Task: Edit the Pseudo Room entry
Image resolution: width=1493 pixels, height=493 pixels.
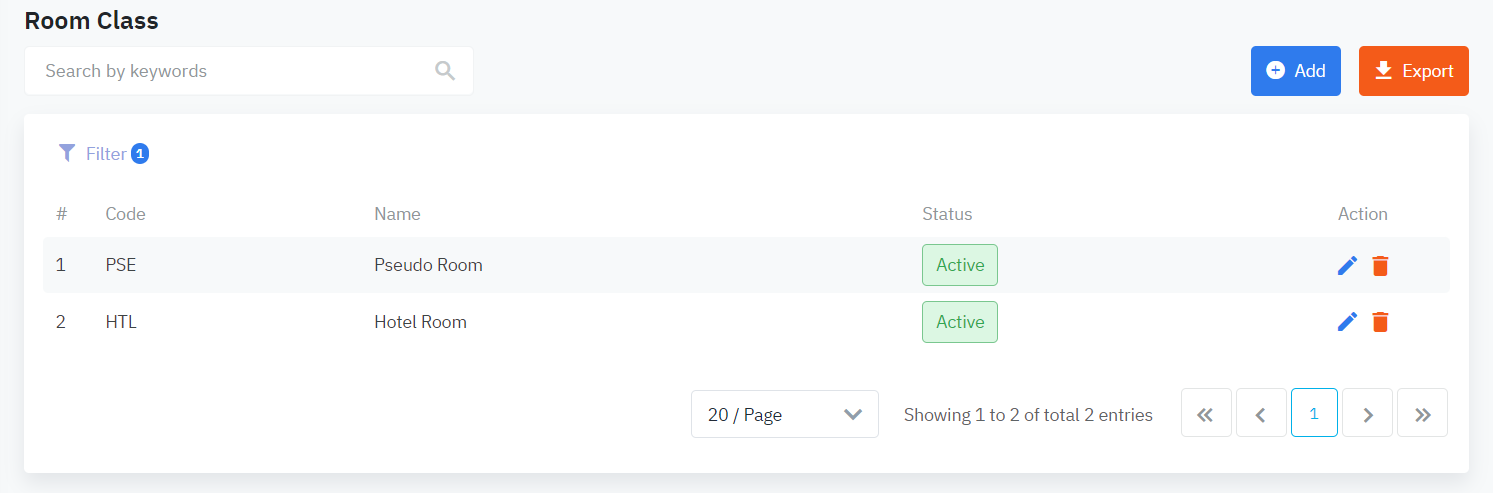Action: (x=1347, y=265)
